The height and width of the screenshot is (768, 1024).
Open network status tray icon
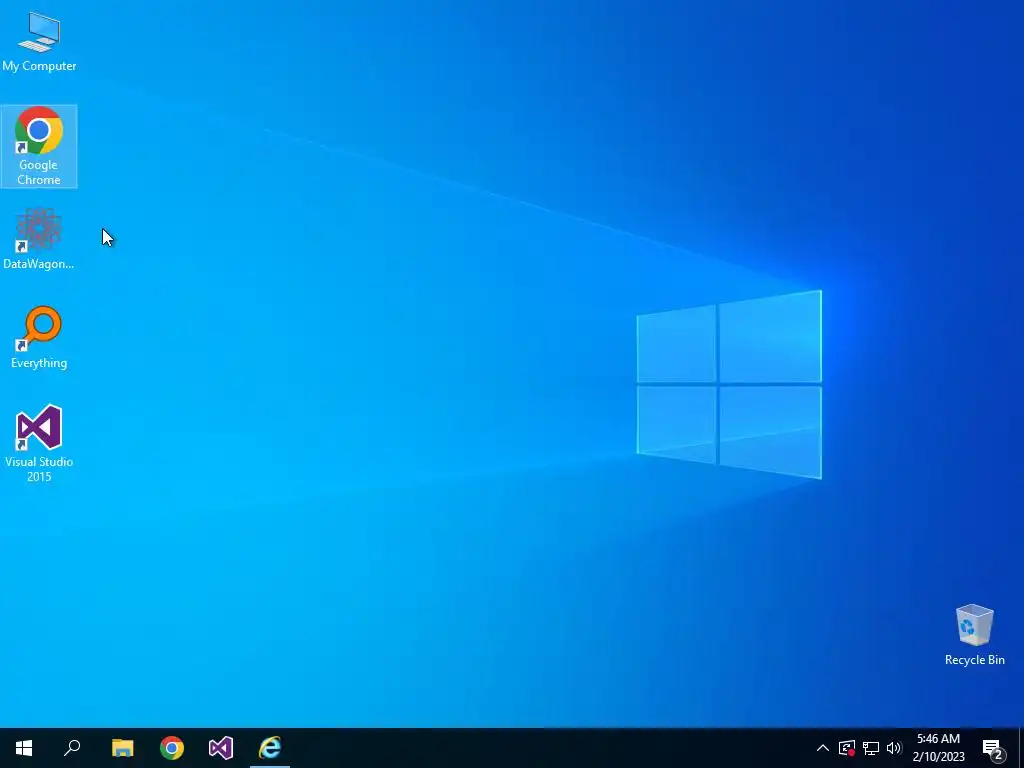(871, 748)
